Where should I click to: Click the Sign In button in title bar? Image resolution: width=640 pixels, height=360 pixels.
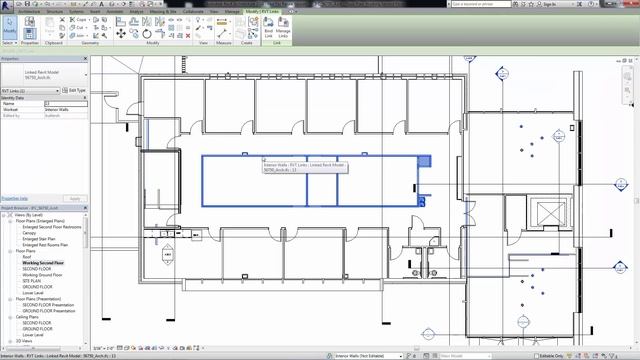pos(547,4)
